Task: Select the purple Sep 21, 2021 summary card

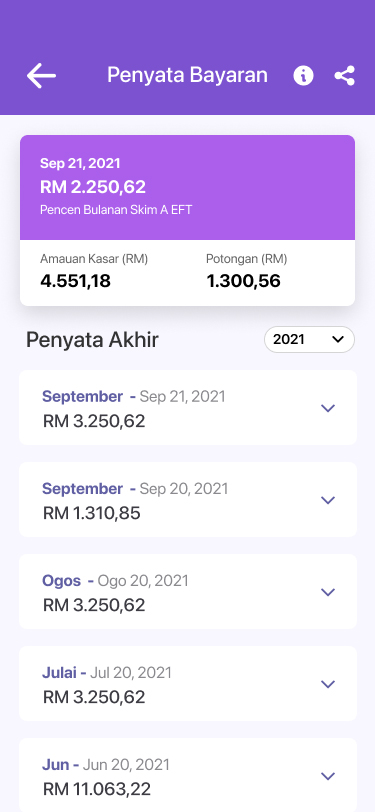Action: (x=188, y=187)
